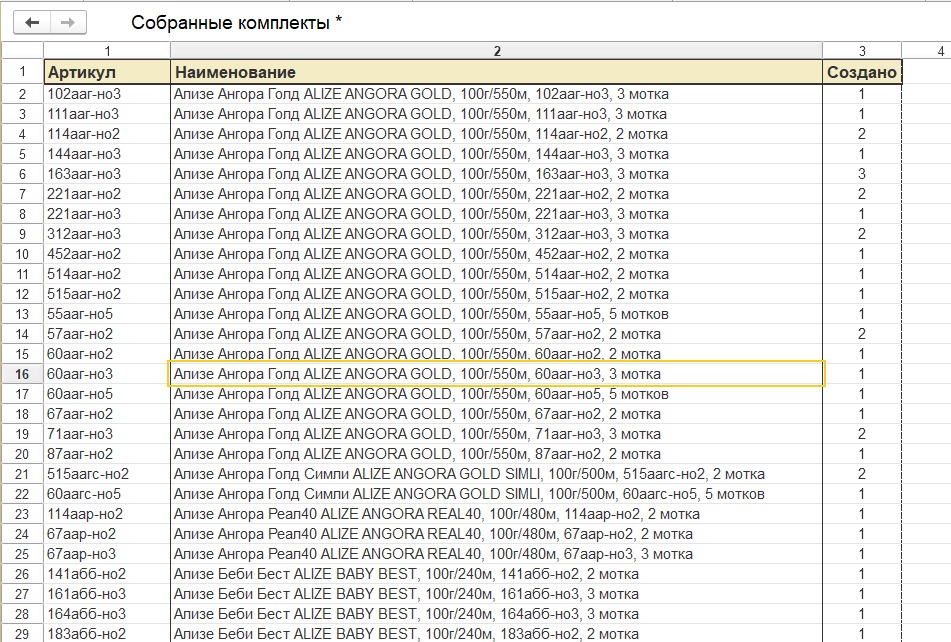Select article cell 102ааг-но3
951x642 pixels.
pyautogui.click(x=107, y=94)
